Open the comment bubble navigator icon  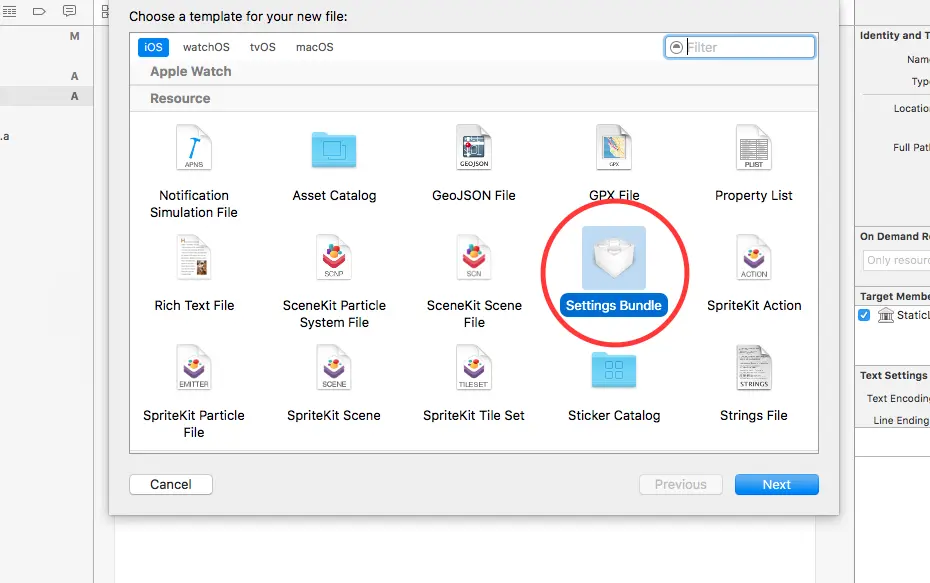pos(69,11)
